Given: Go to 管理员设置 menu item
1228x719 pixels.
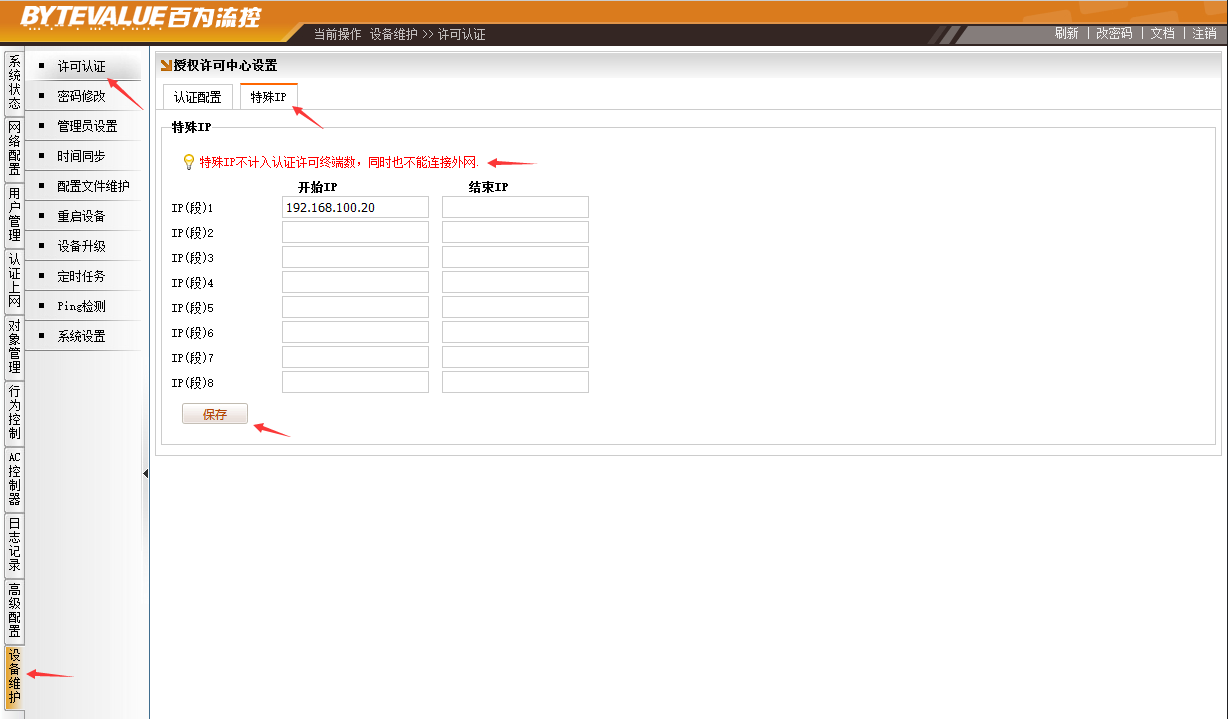Looking at the screenshot, I should (x=87, y=126).
